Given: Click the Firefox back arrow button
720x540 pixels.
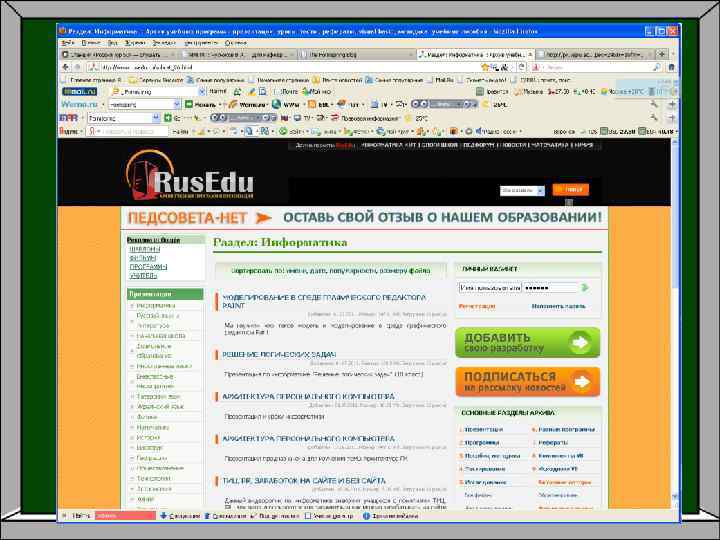Looking at the screenshot, I should tap(66, 67).
